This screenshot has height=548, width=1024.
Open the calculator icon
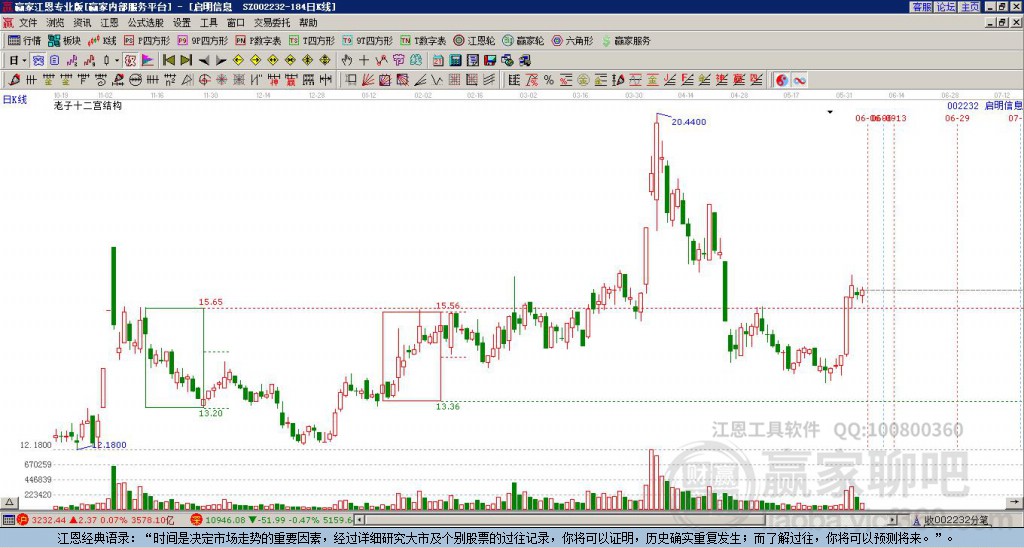455,60
